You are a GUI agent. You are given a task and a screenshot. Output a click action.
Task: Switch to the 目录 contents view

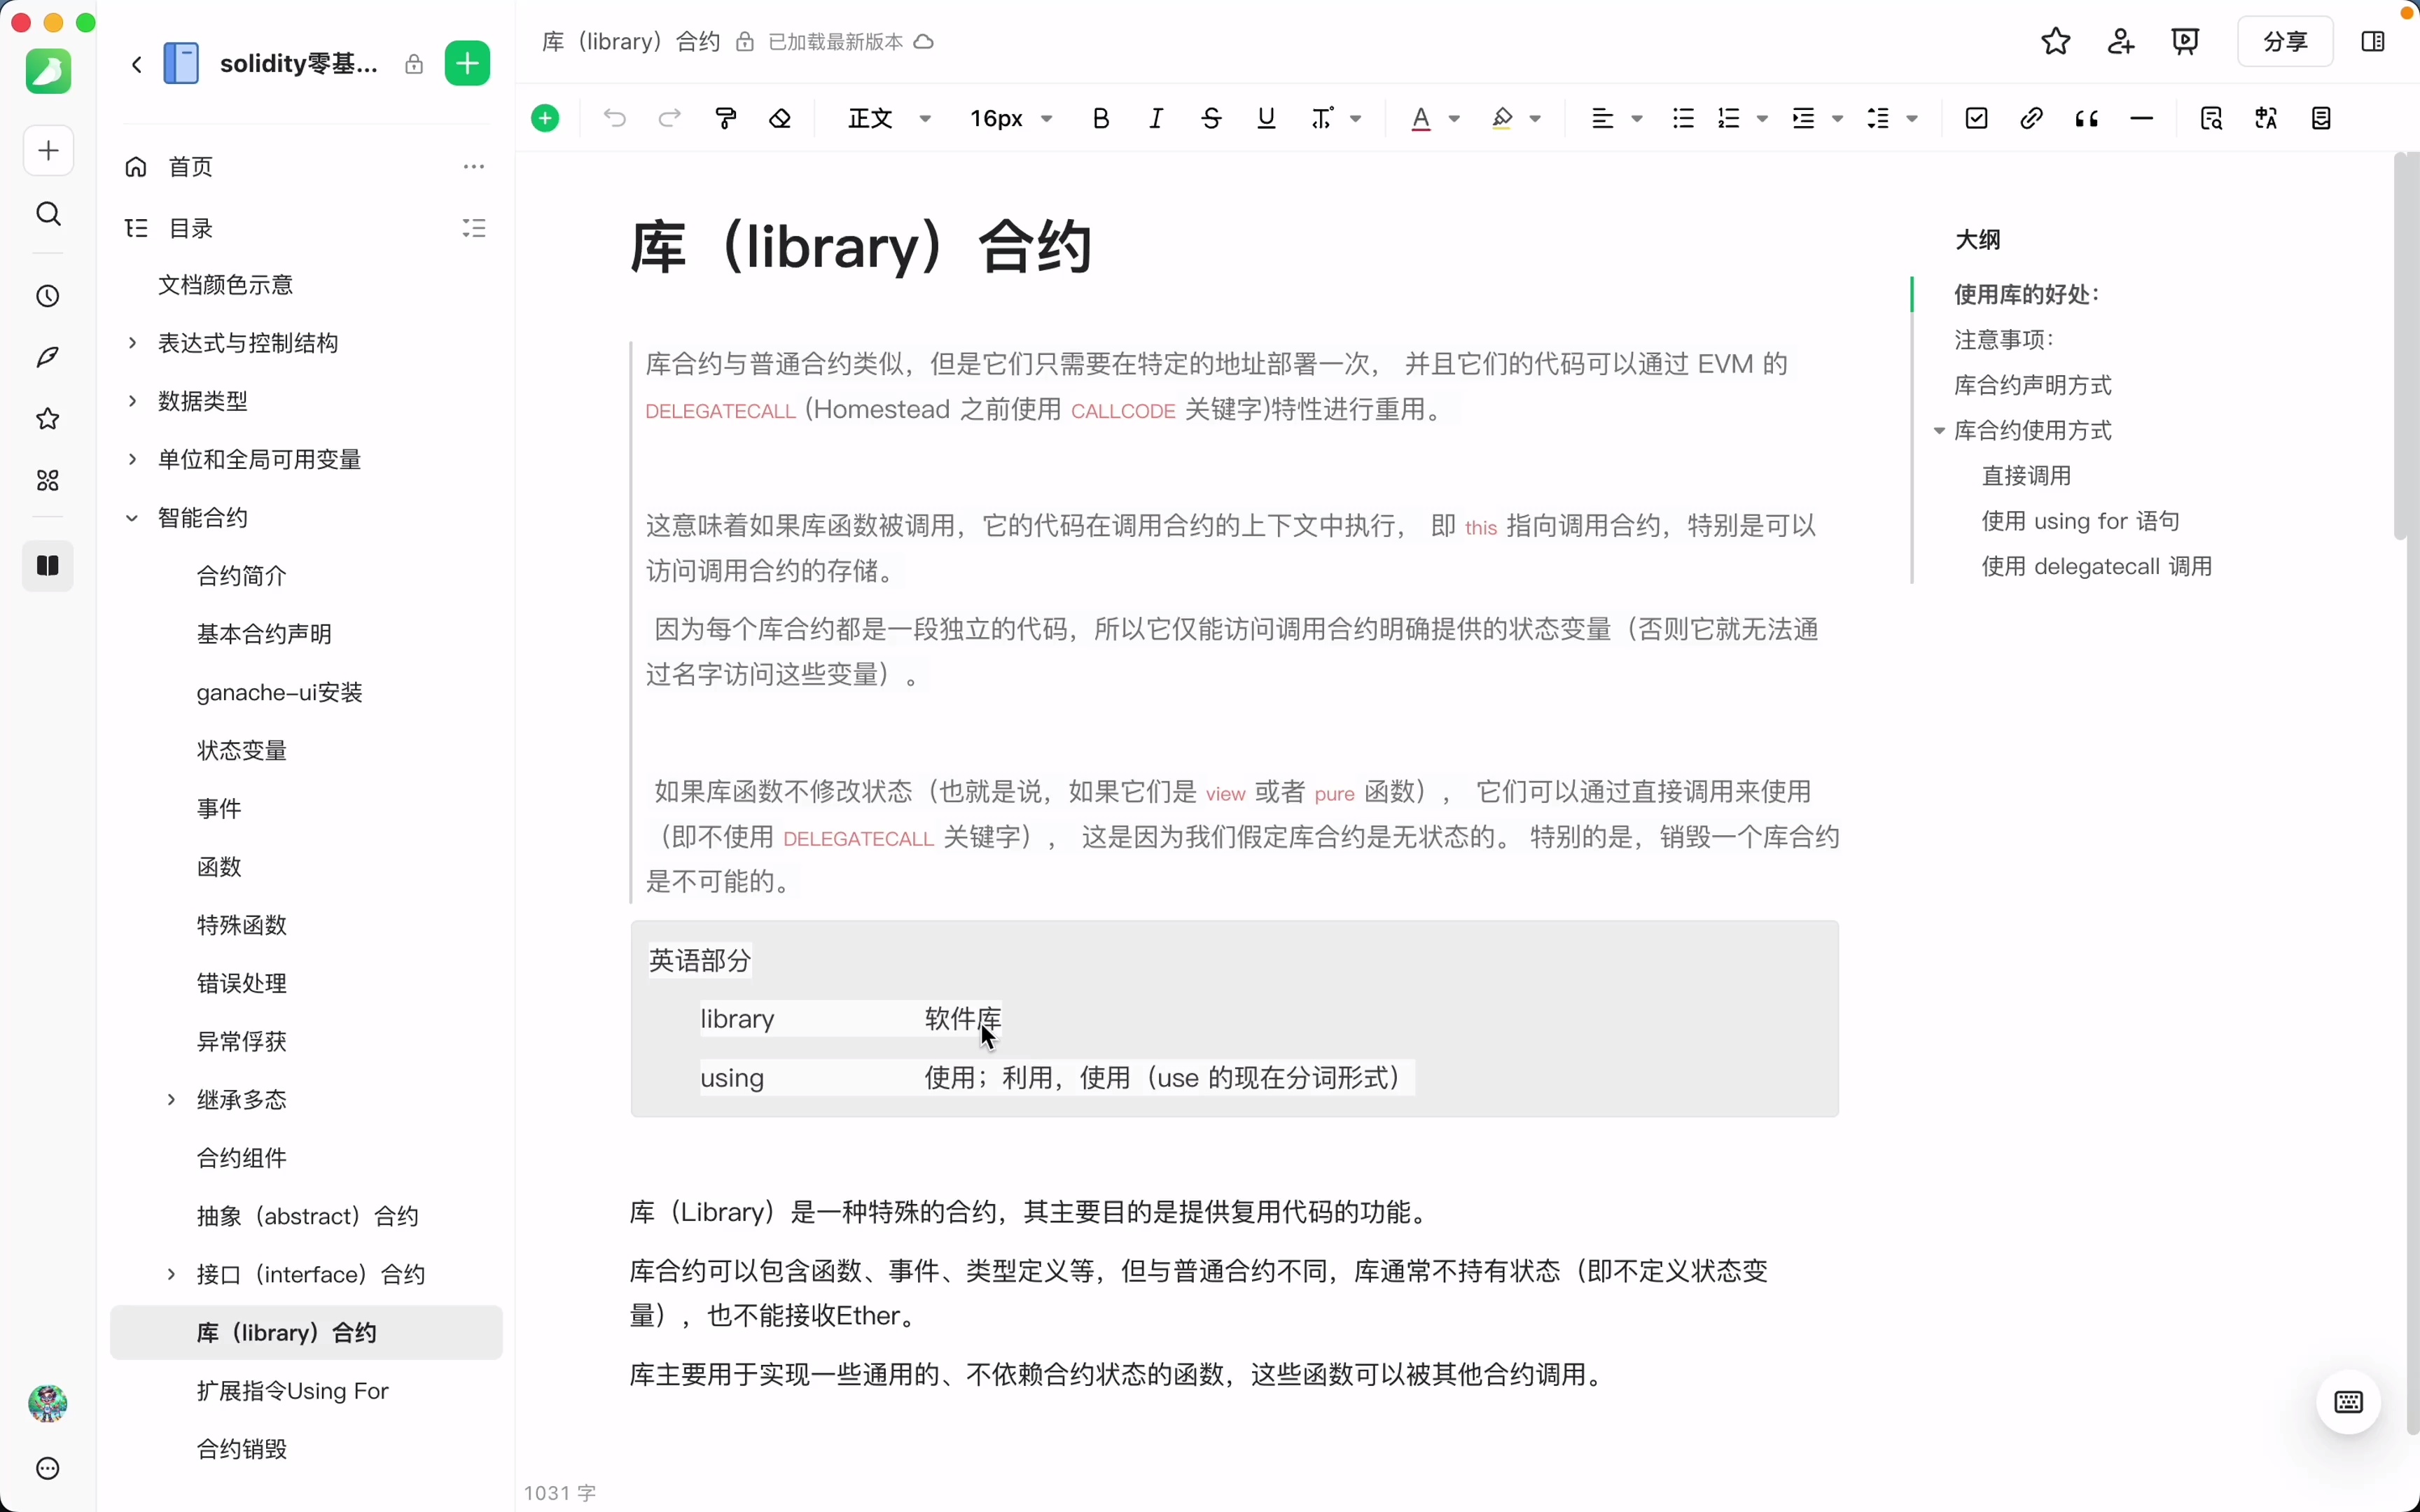click(x=189, y=228)
